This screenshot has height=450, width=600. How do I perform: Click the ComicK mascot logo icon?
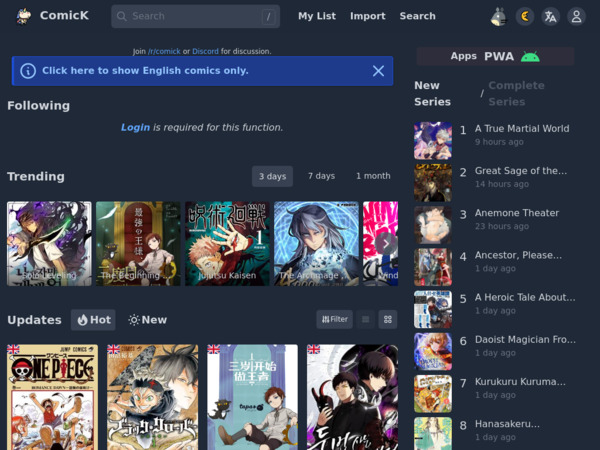[x=23, y=16]
